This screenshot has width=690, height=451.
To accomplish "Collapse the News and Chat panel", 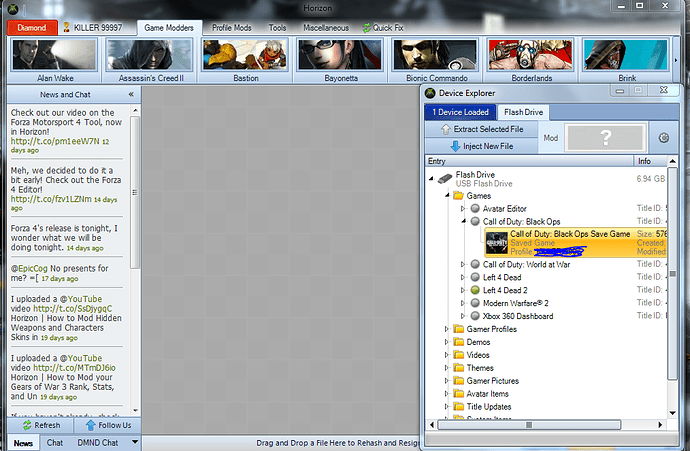I will pyautogui.click(x=131, y=94).
